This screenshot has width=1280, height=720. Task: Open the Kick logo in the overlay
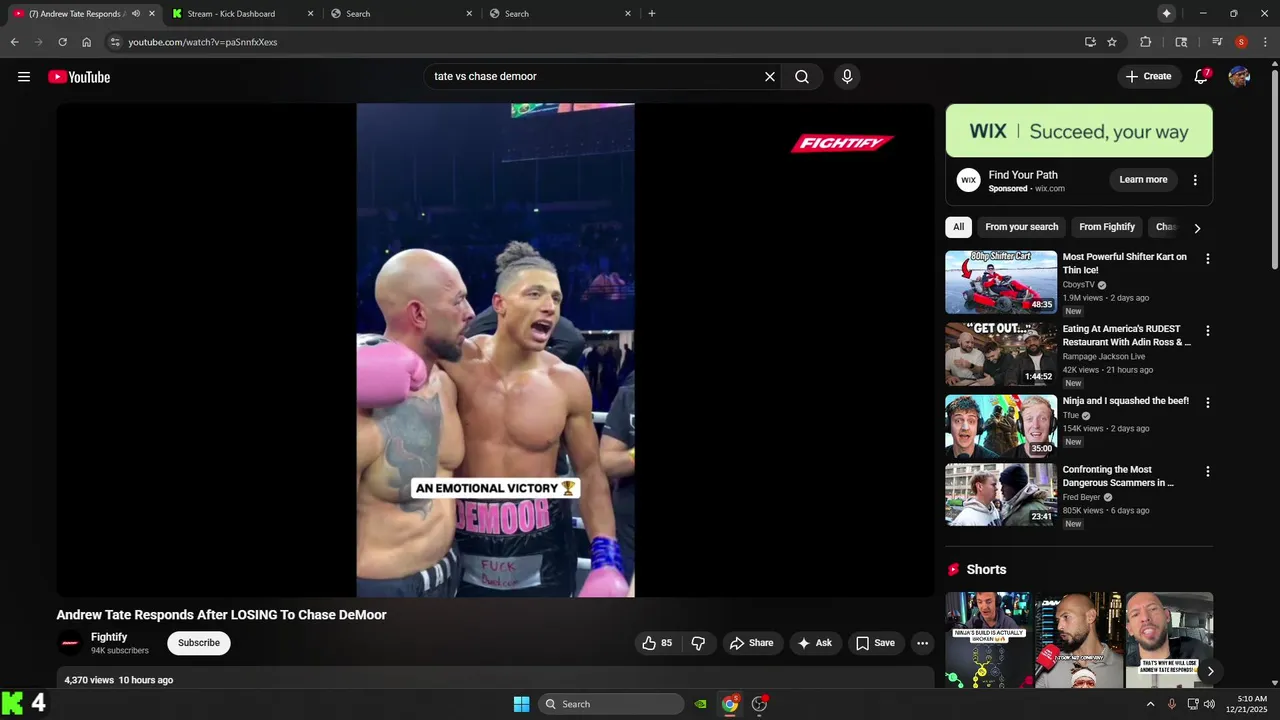pyautogui.click(x=12, y=703)
